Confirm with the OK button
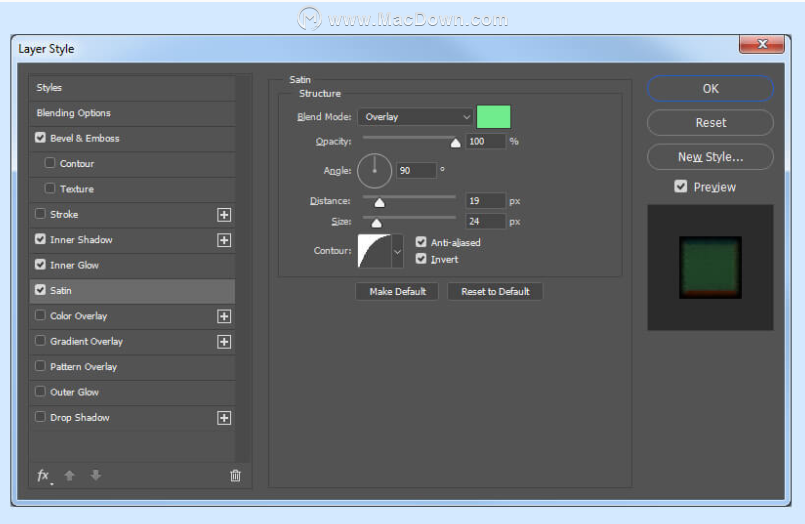 point(711,89)
